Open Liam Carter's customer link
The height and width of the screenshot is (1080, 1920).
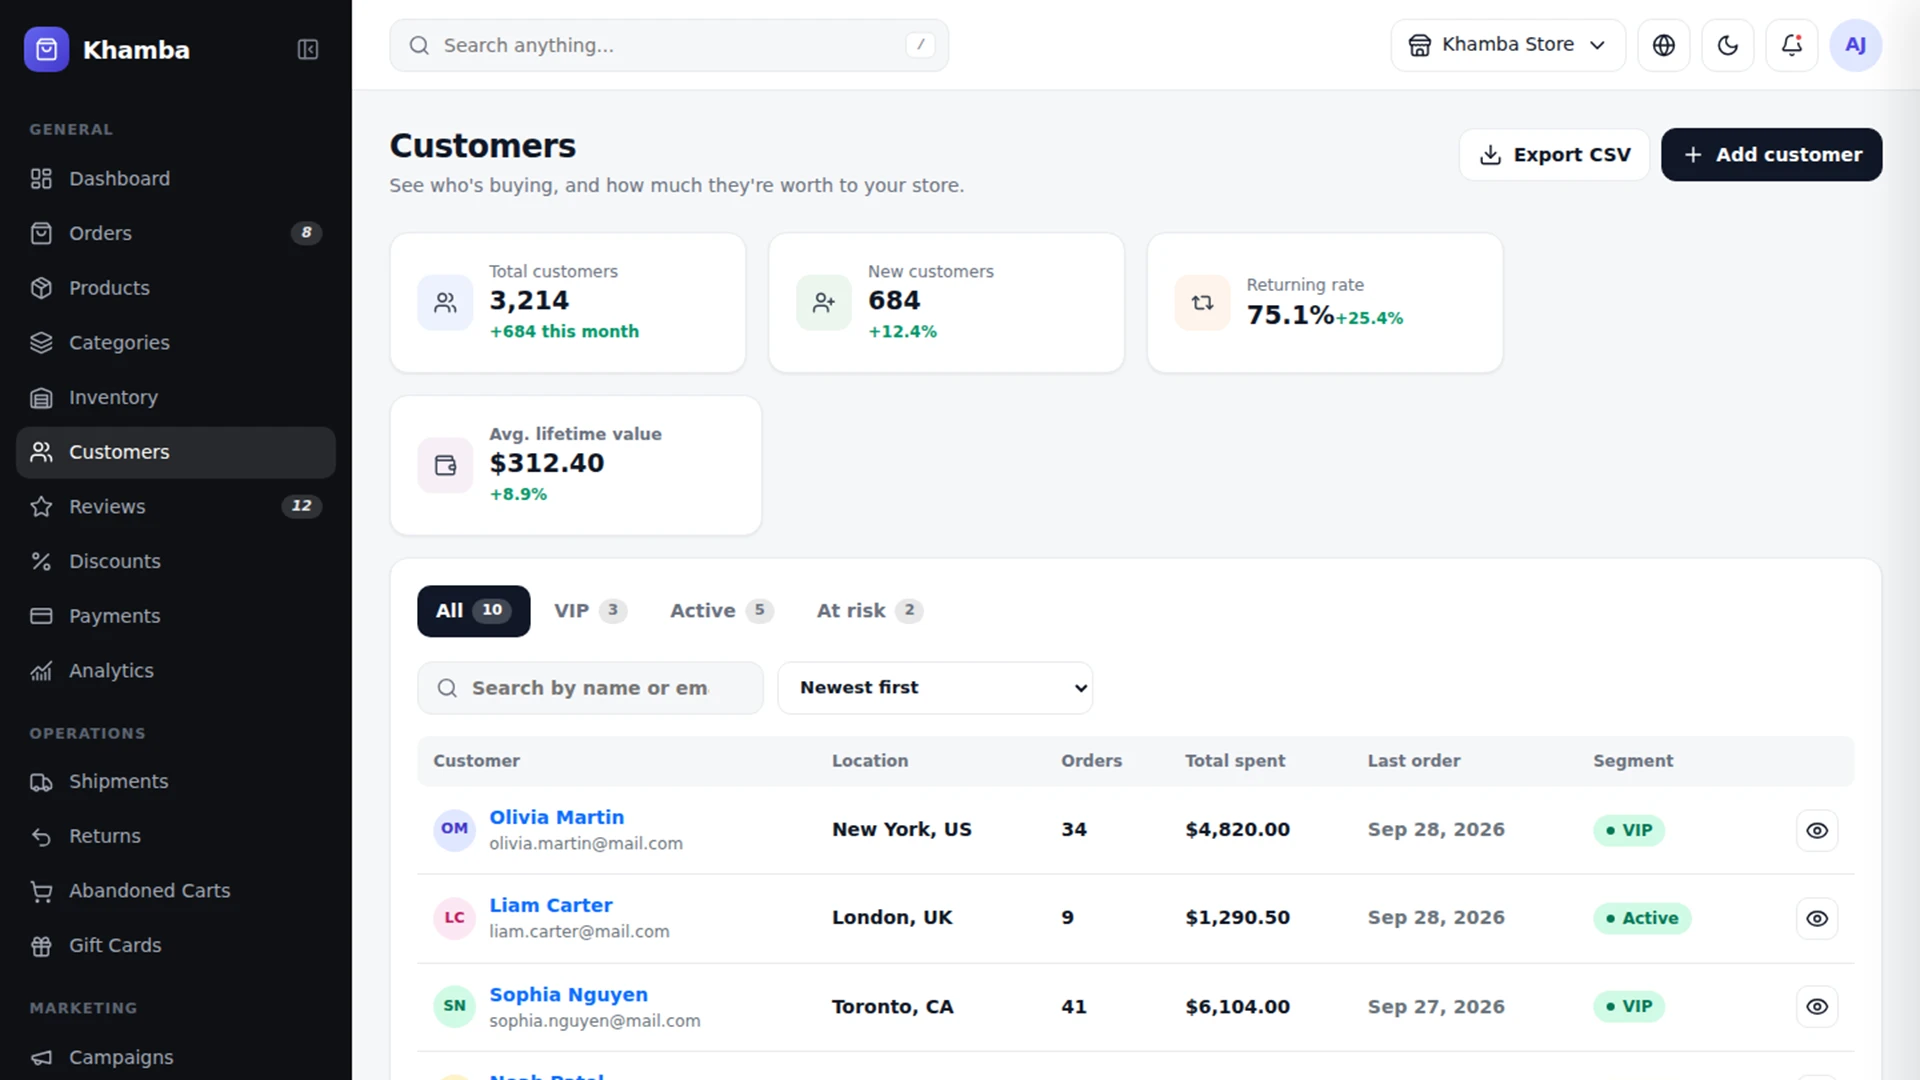[x=550, y=905]
